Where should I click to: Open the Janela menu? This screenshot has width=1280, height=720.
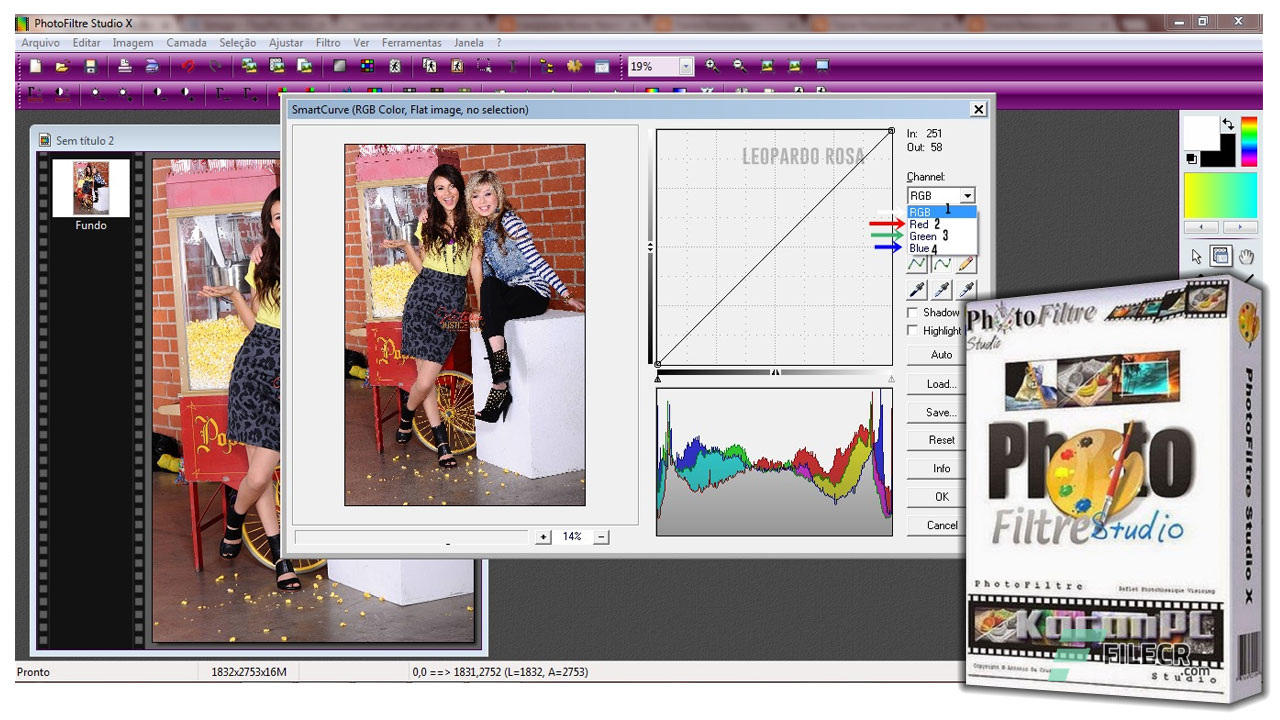(x=469, y=43)
